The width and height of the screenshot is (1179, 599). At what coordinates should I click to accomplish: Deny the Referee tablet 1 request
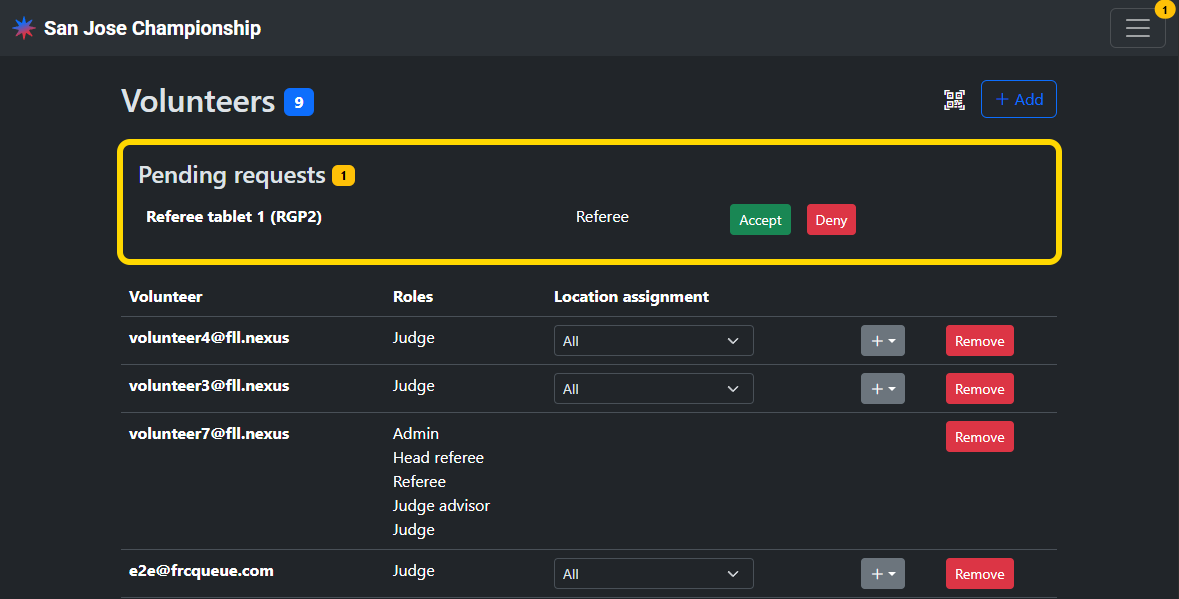pos(831,220)
